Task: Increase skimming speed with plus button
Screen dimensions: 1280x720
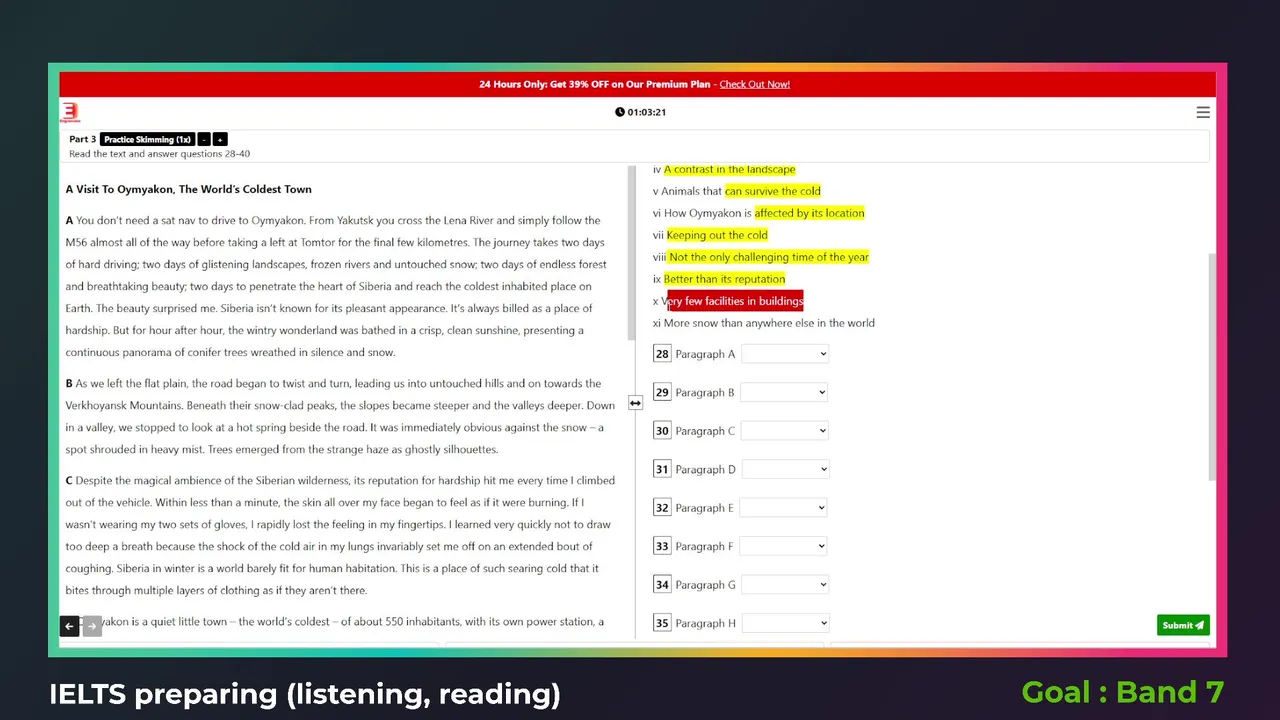Action: (220, 139)
